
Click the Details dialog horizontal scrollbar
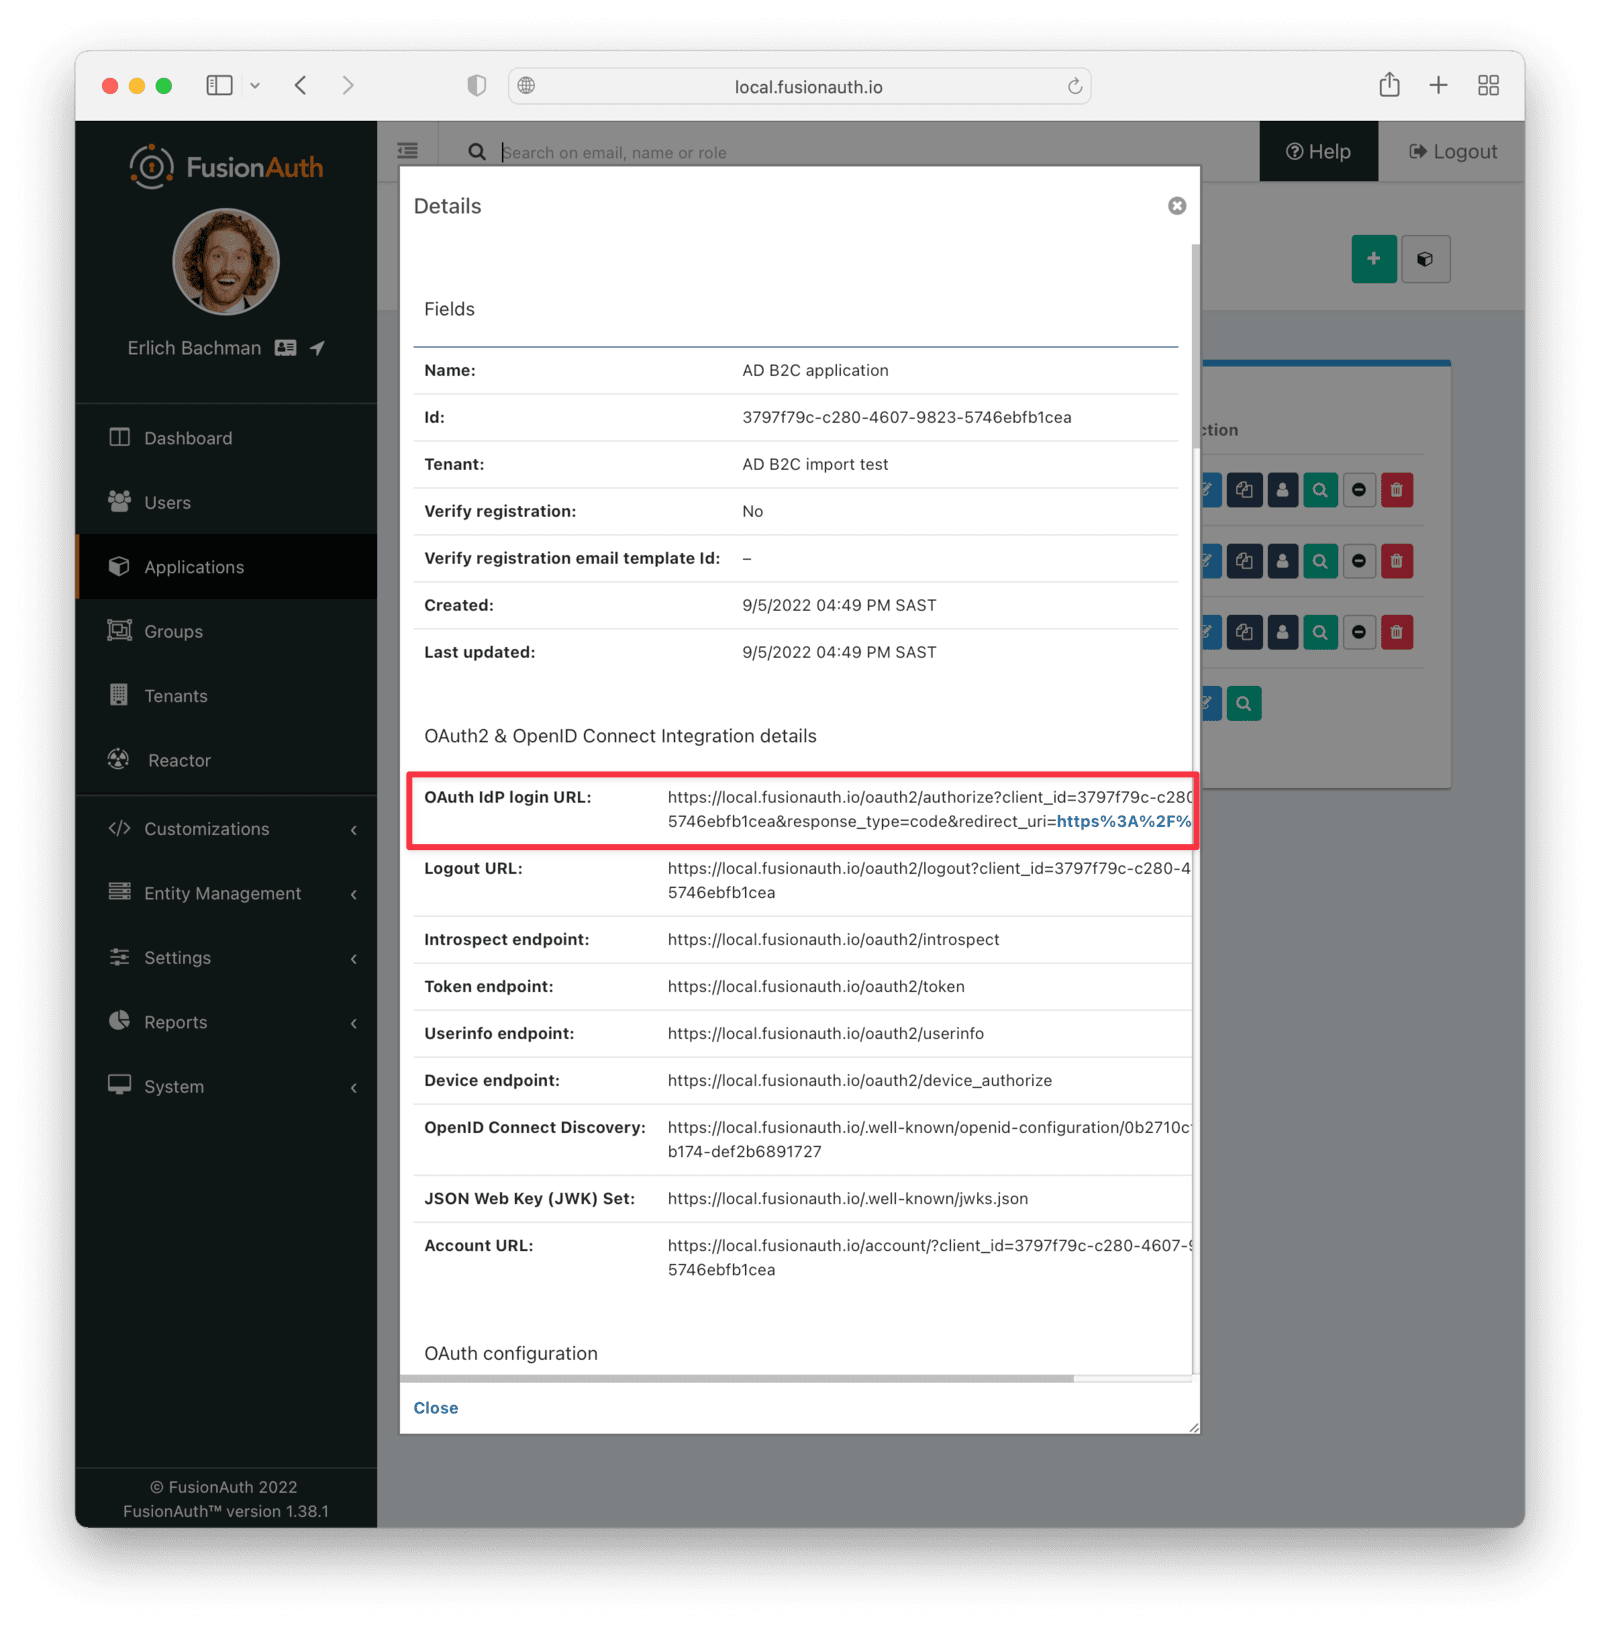pos(737,1379)
